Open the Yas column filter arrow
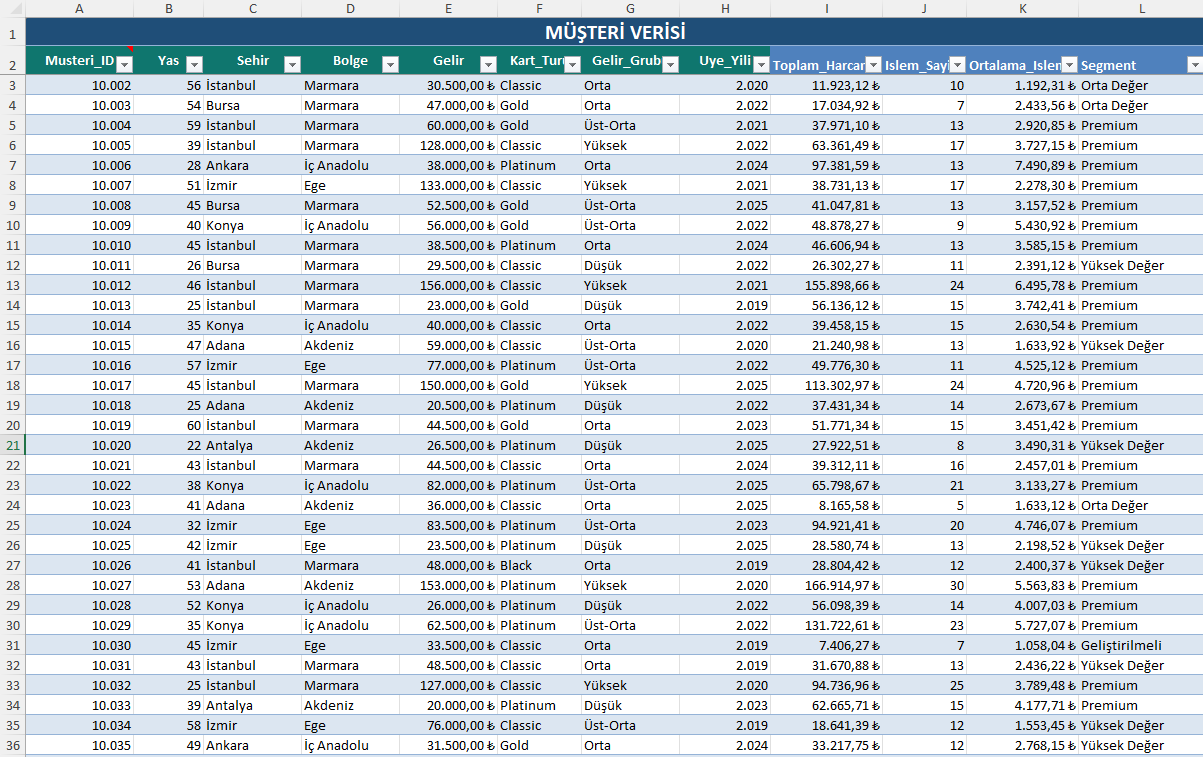Image resolution: width=1203 pixels, height=757 pixels. pos(194,64)
